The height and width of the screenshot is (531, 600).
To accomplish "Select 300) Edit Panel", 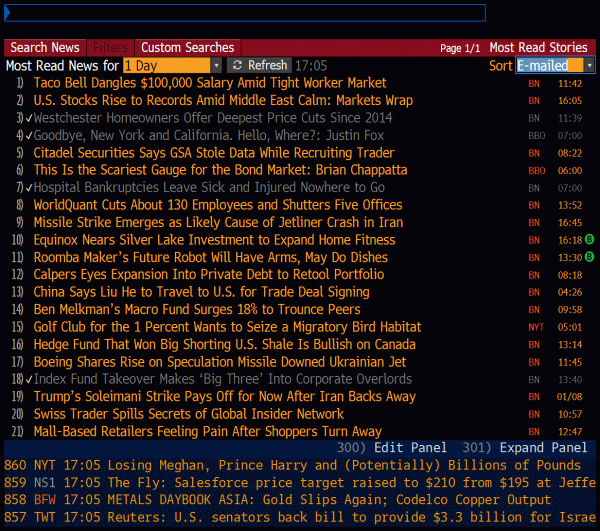I will [391, 447].
